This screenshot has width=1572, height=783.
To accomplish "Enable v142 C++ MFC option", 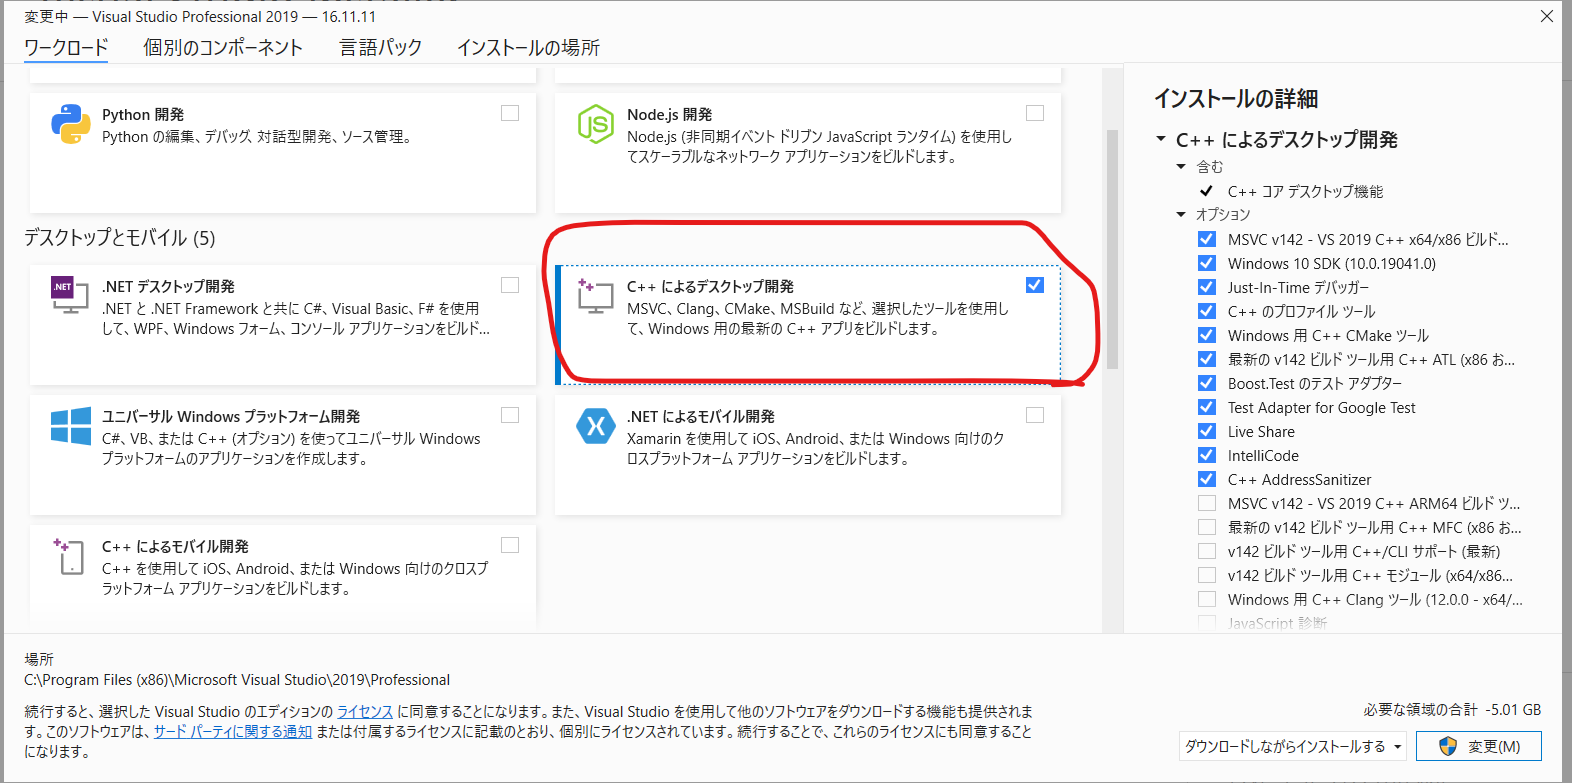I will [x=1207, y=527].
